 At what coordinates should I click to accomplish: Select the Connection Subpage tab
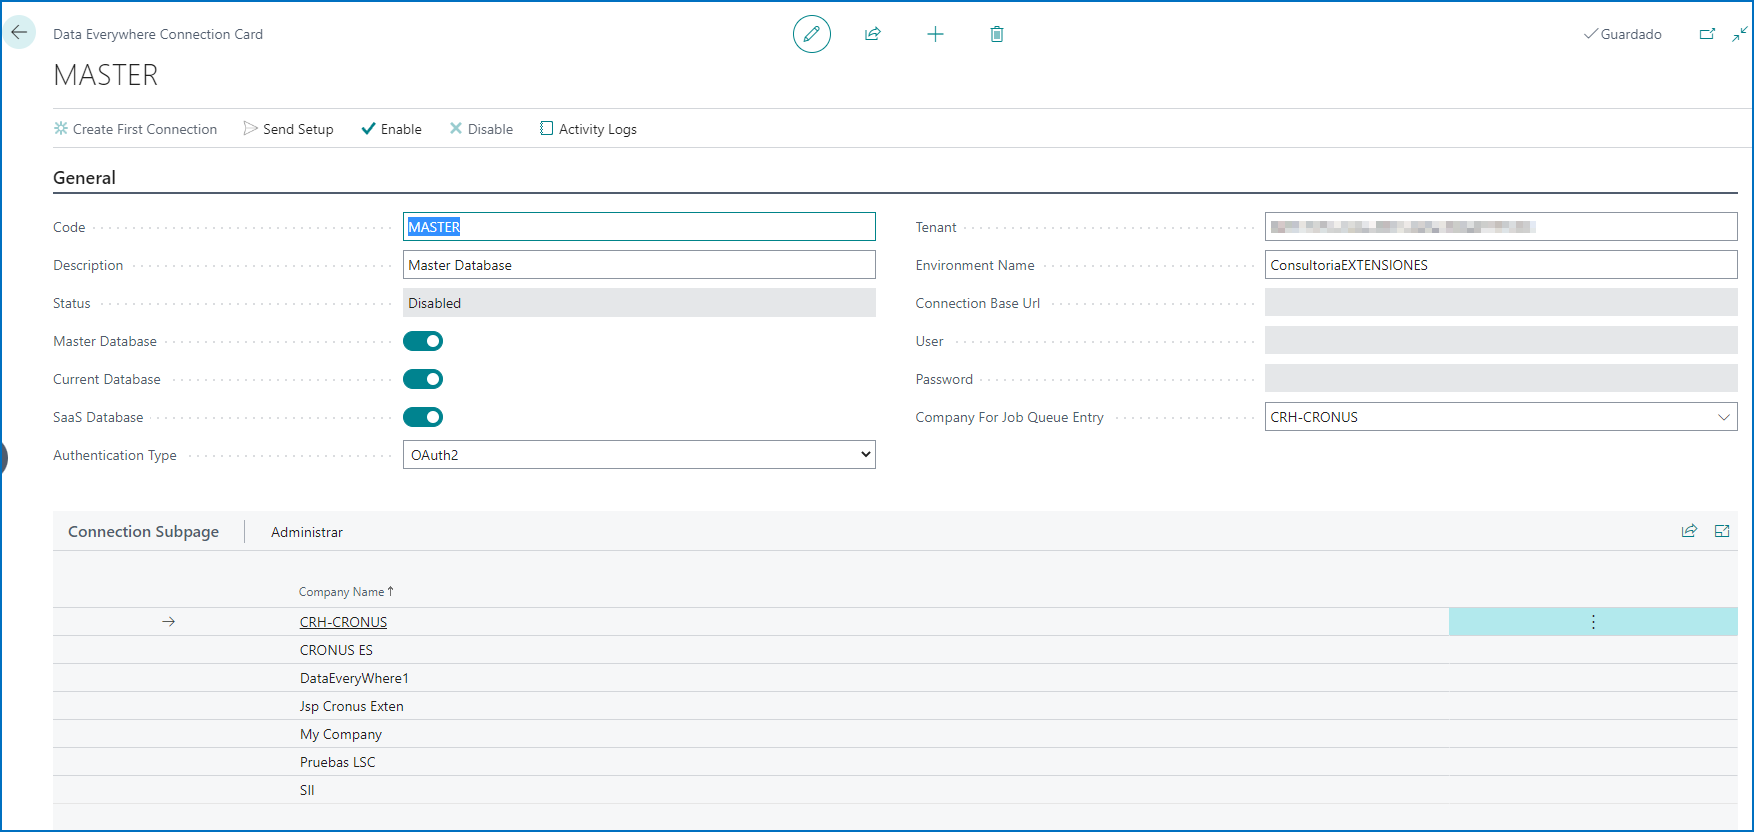coord(143,532)
